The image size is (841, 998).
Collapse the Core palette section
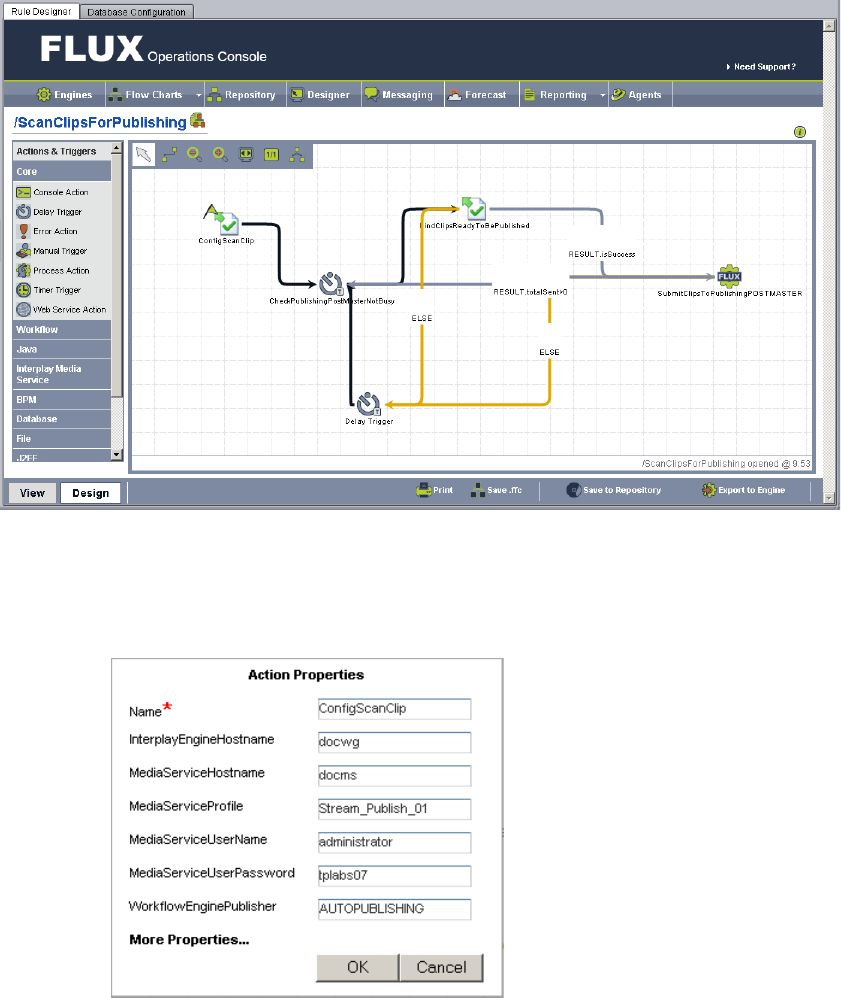coord(62,171)
